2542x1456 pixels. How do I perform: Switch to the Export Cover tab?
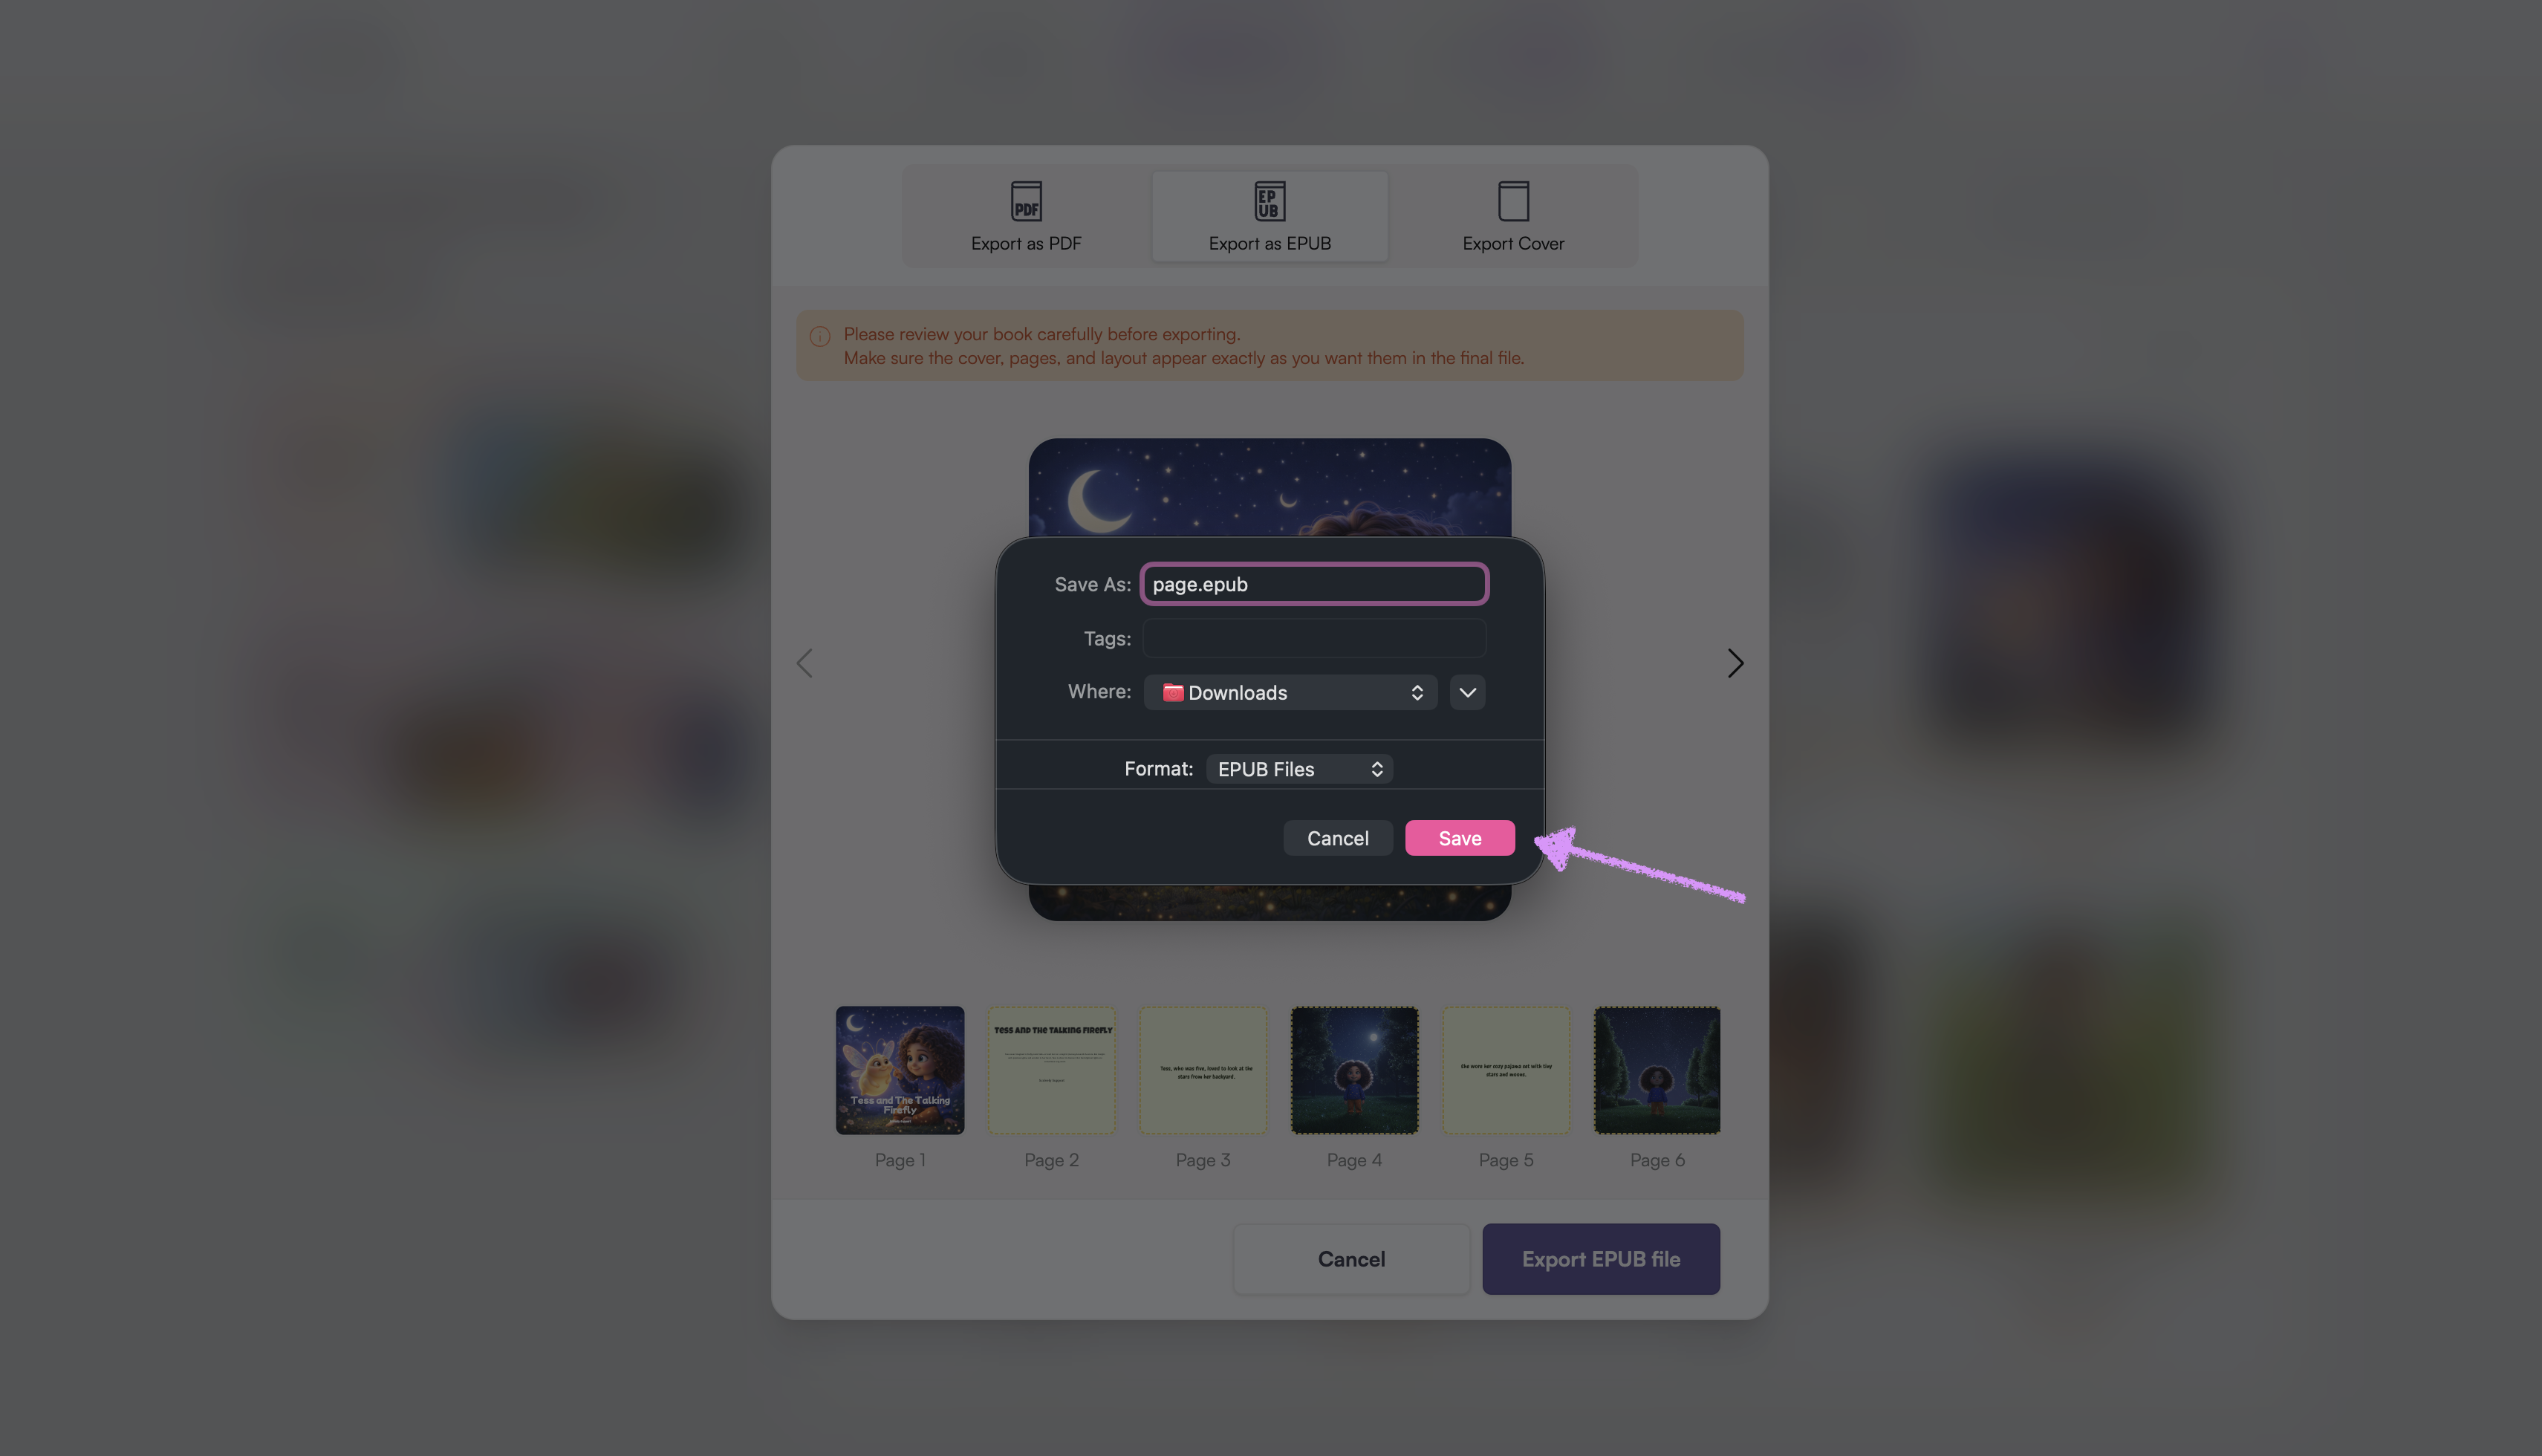click(1513, 216)
